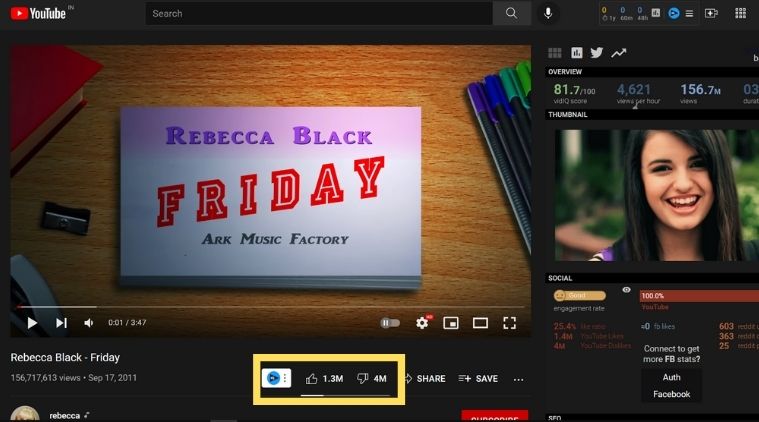Click the SOCIAL section header
The image size is (759, 422).
560,278
